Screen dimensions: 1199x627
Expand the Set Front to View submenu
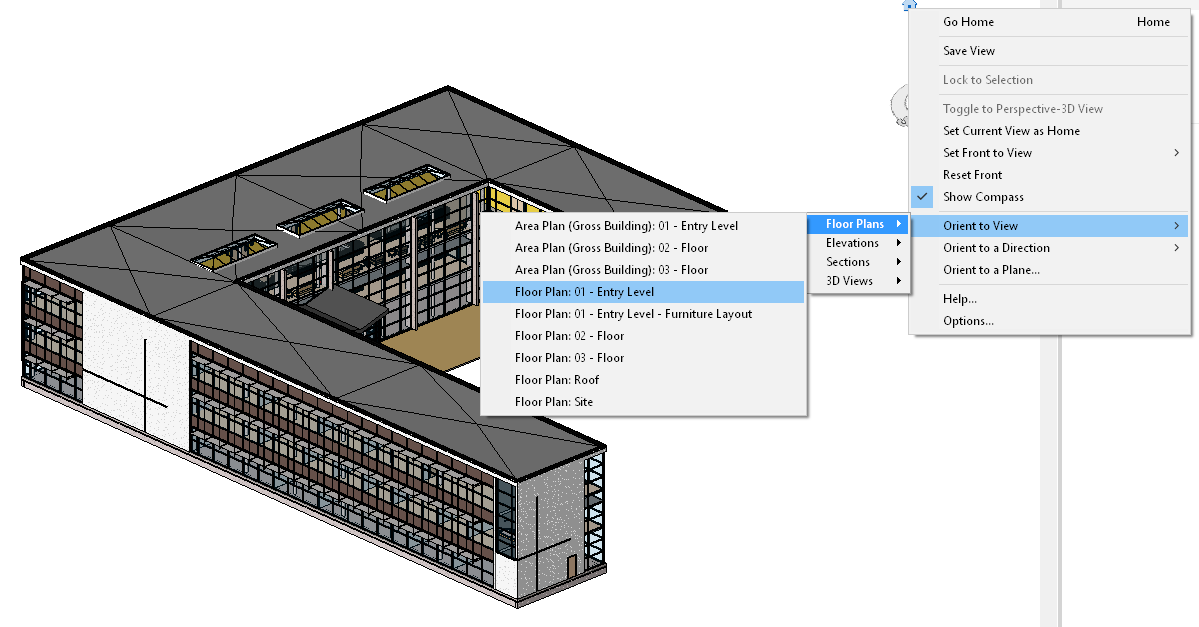click(985, 152)
